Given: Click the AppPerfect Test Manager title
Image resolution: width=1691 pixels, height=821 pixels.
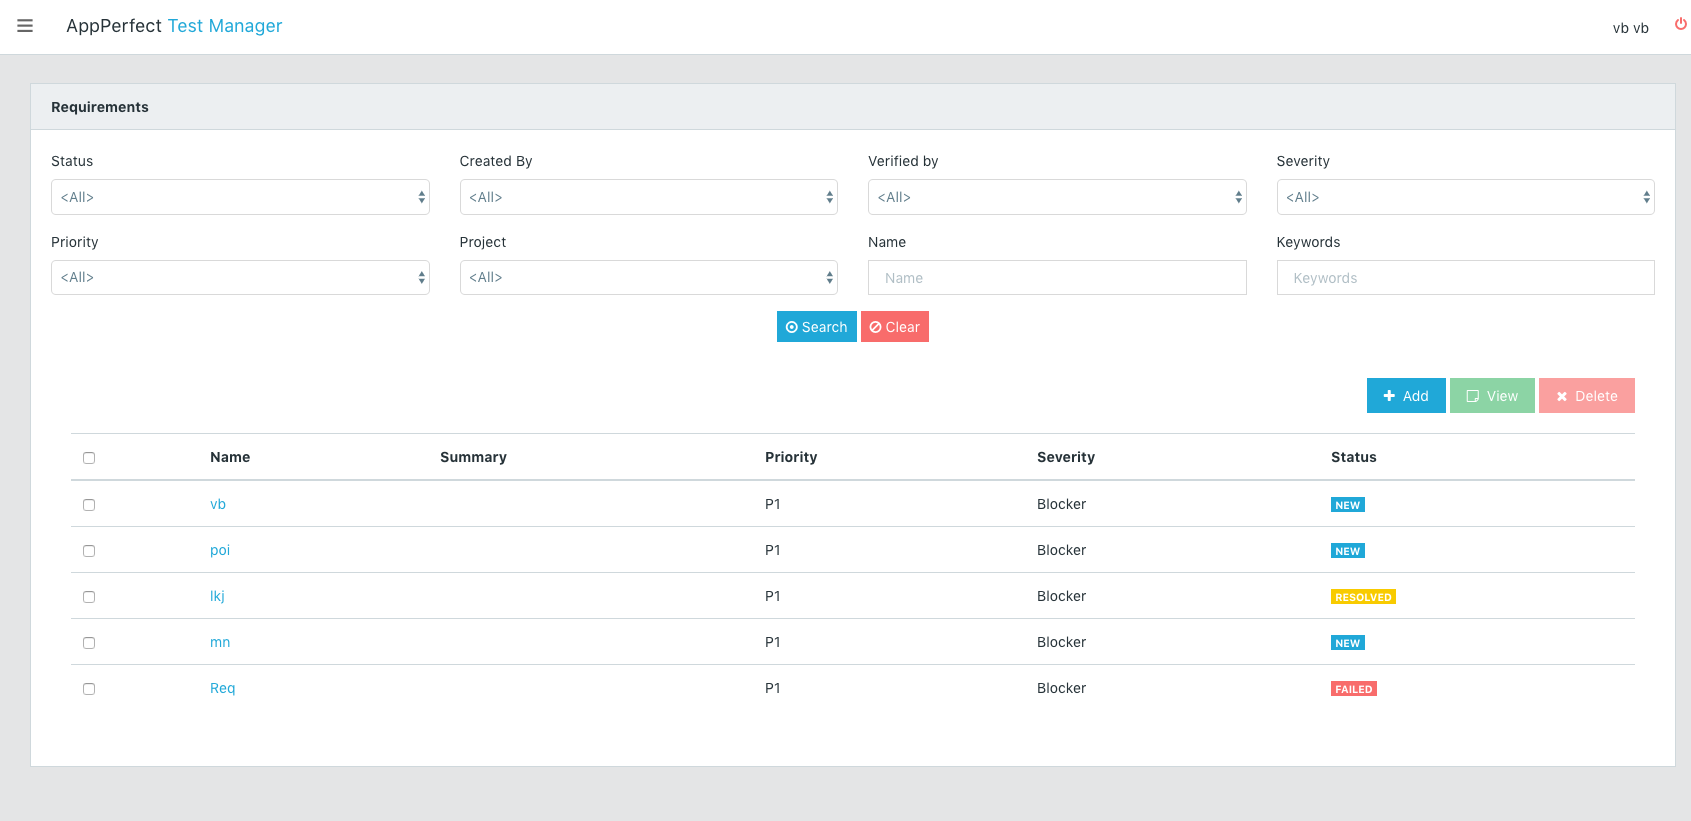Looking at the screenshot, I should tap(174, 26).
